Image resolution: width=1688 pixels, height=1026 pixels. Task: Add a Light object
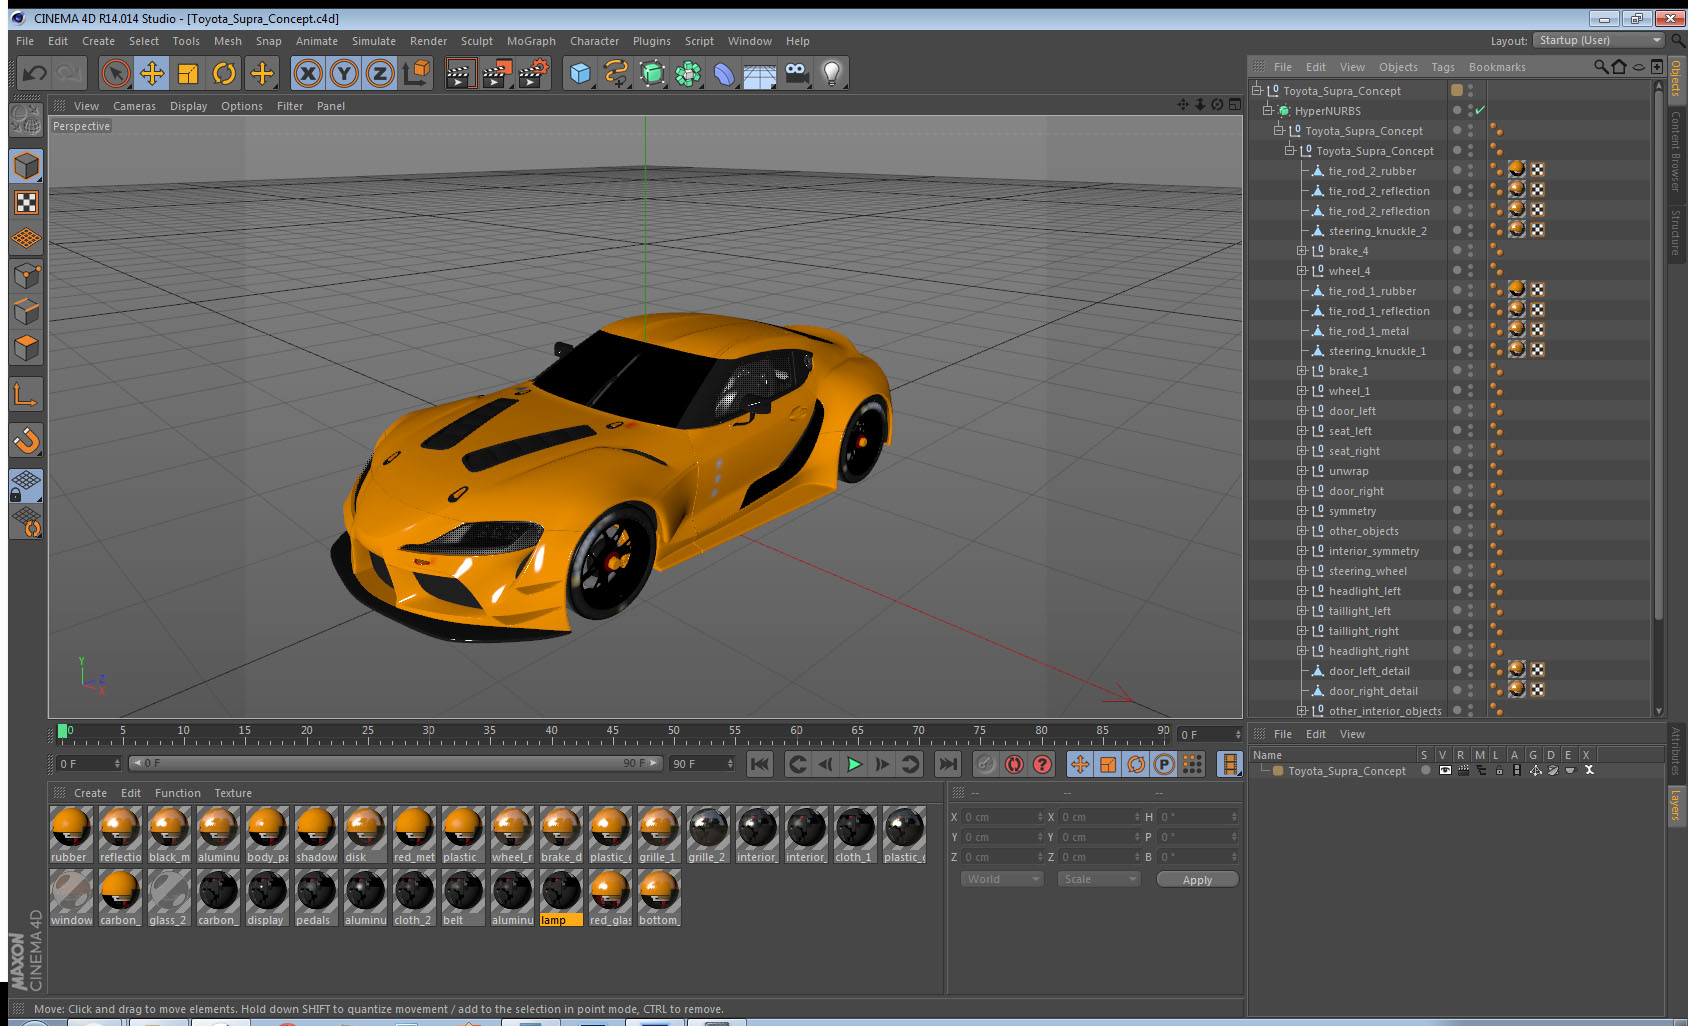coord(832,73)
